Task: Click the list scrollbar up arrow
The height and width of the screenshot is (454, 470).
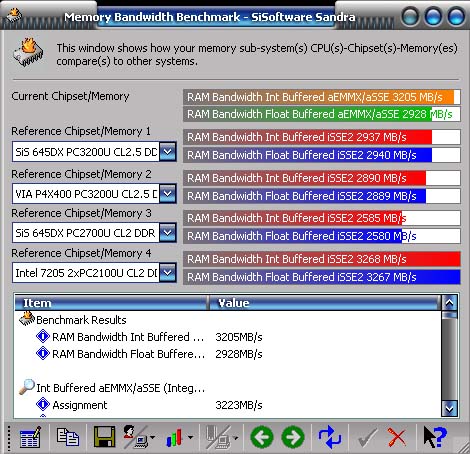Action: tap(449, 303)
